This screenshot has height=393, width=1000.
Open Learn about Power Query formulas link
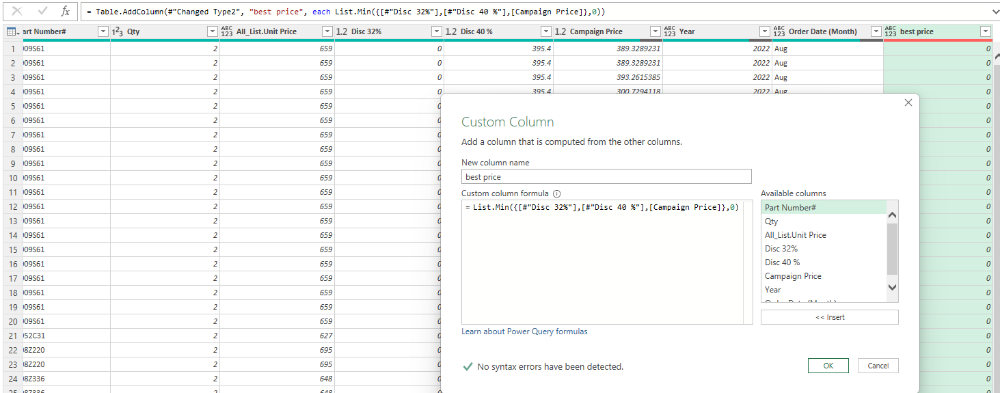524,332
